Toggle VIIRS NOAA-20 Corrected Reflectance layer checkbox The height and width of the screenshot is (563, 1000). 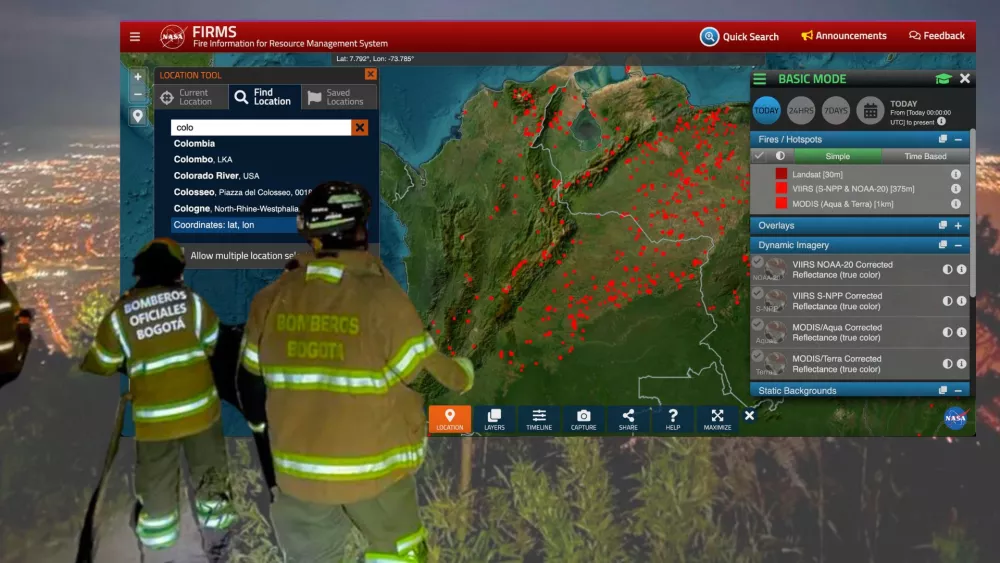[x=758, y=263]
